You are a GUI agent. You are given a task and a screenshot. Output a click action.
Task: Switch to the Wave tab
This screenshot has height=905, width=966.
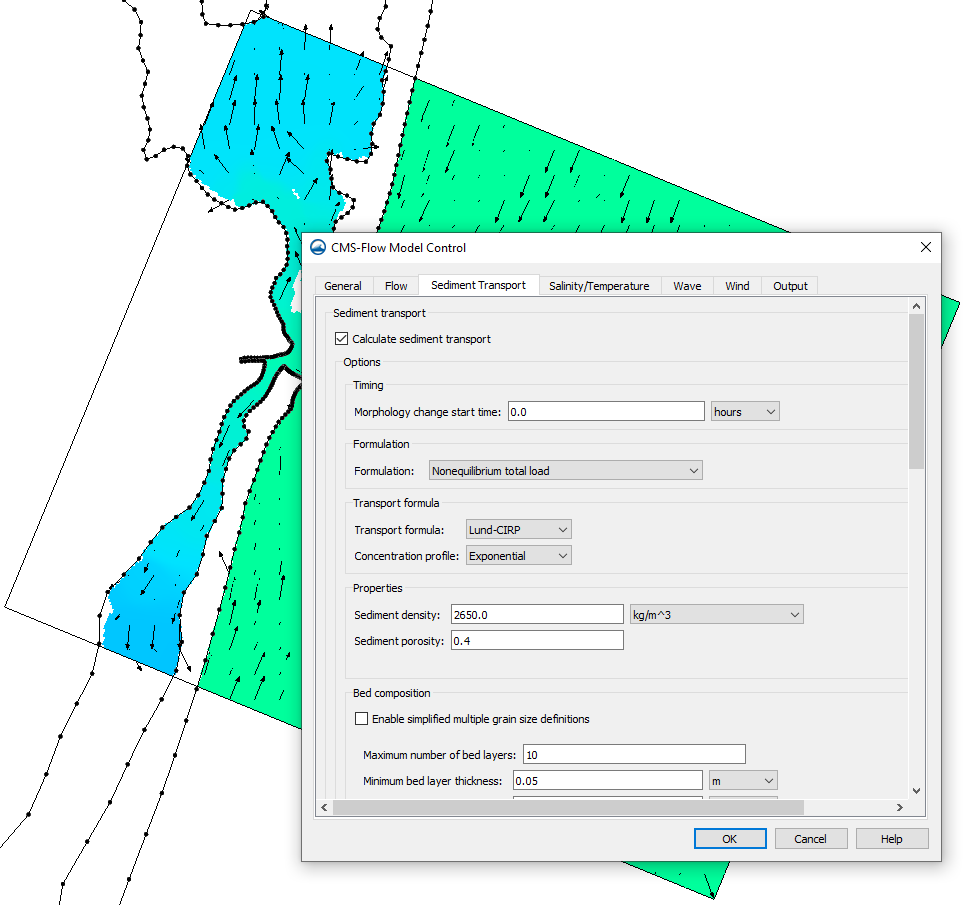pos(687,285)
